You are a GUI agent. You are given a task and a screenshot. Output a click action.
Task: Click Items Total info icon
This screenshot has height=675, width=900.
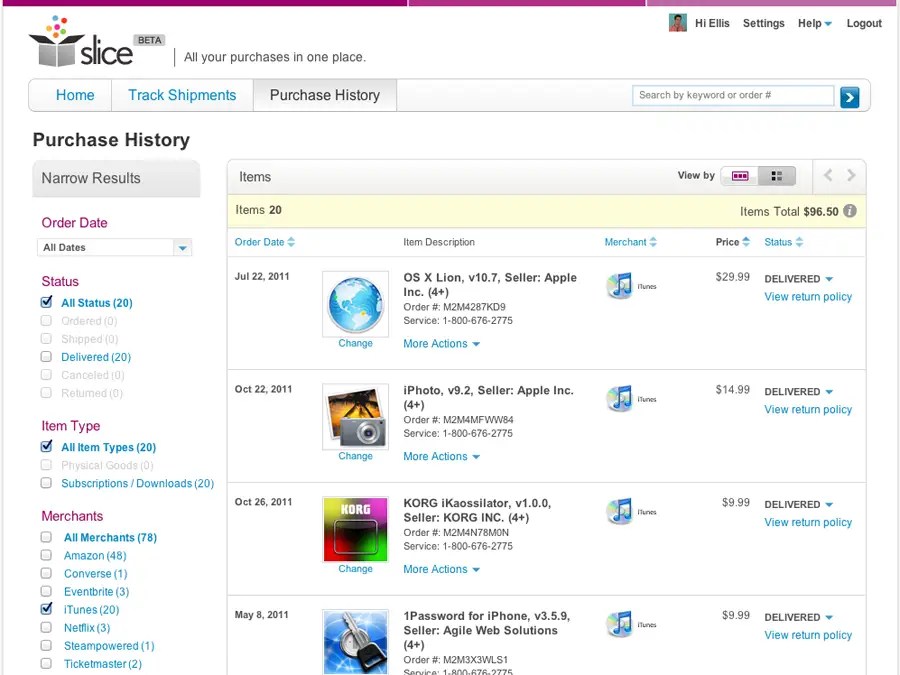coord(850,211)
